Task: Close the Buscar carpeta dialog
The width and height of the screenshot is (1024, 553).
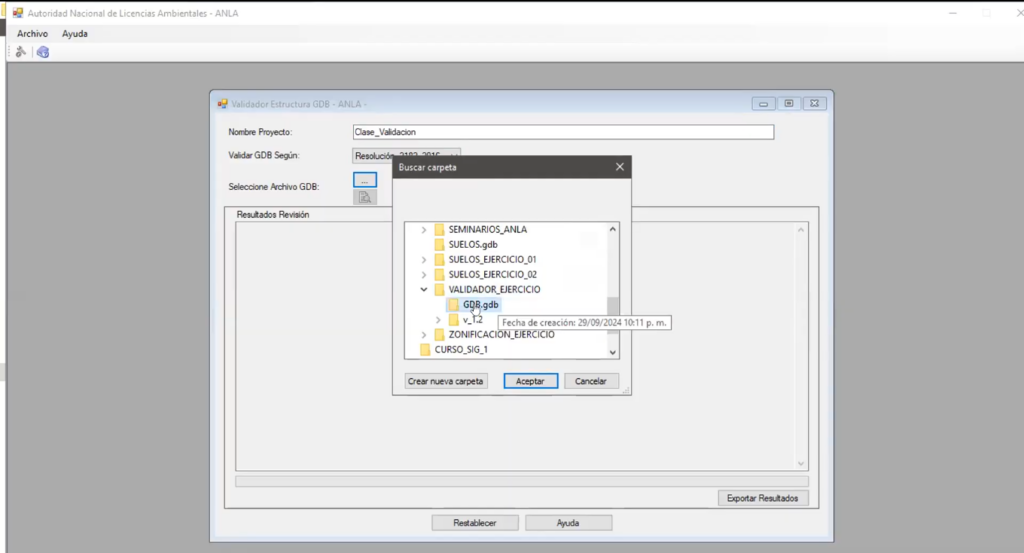Action: [619, 167]
